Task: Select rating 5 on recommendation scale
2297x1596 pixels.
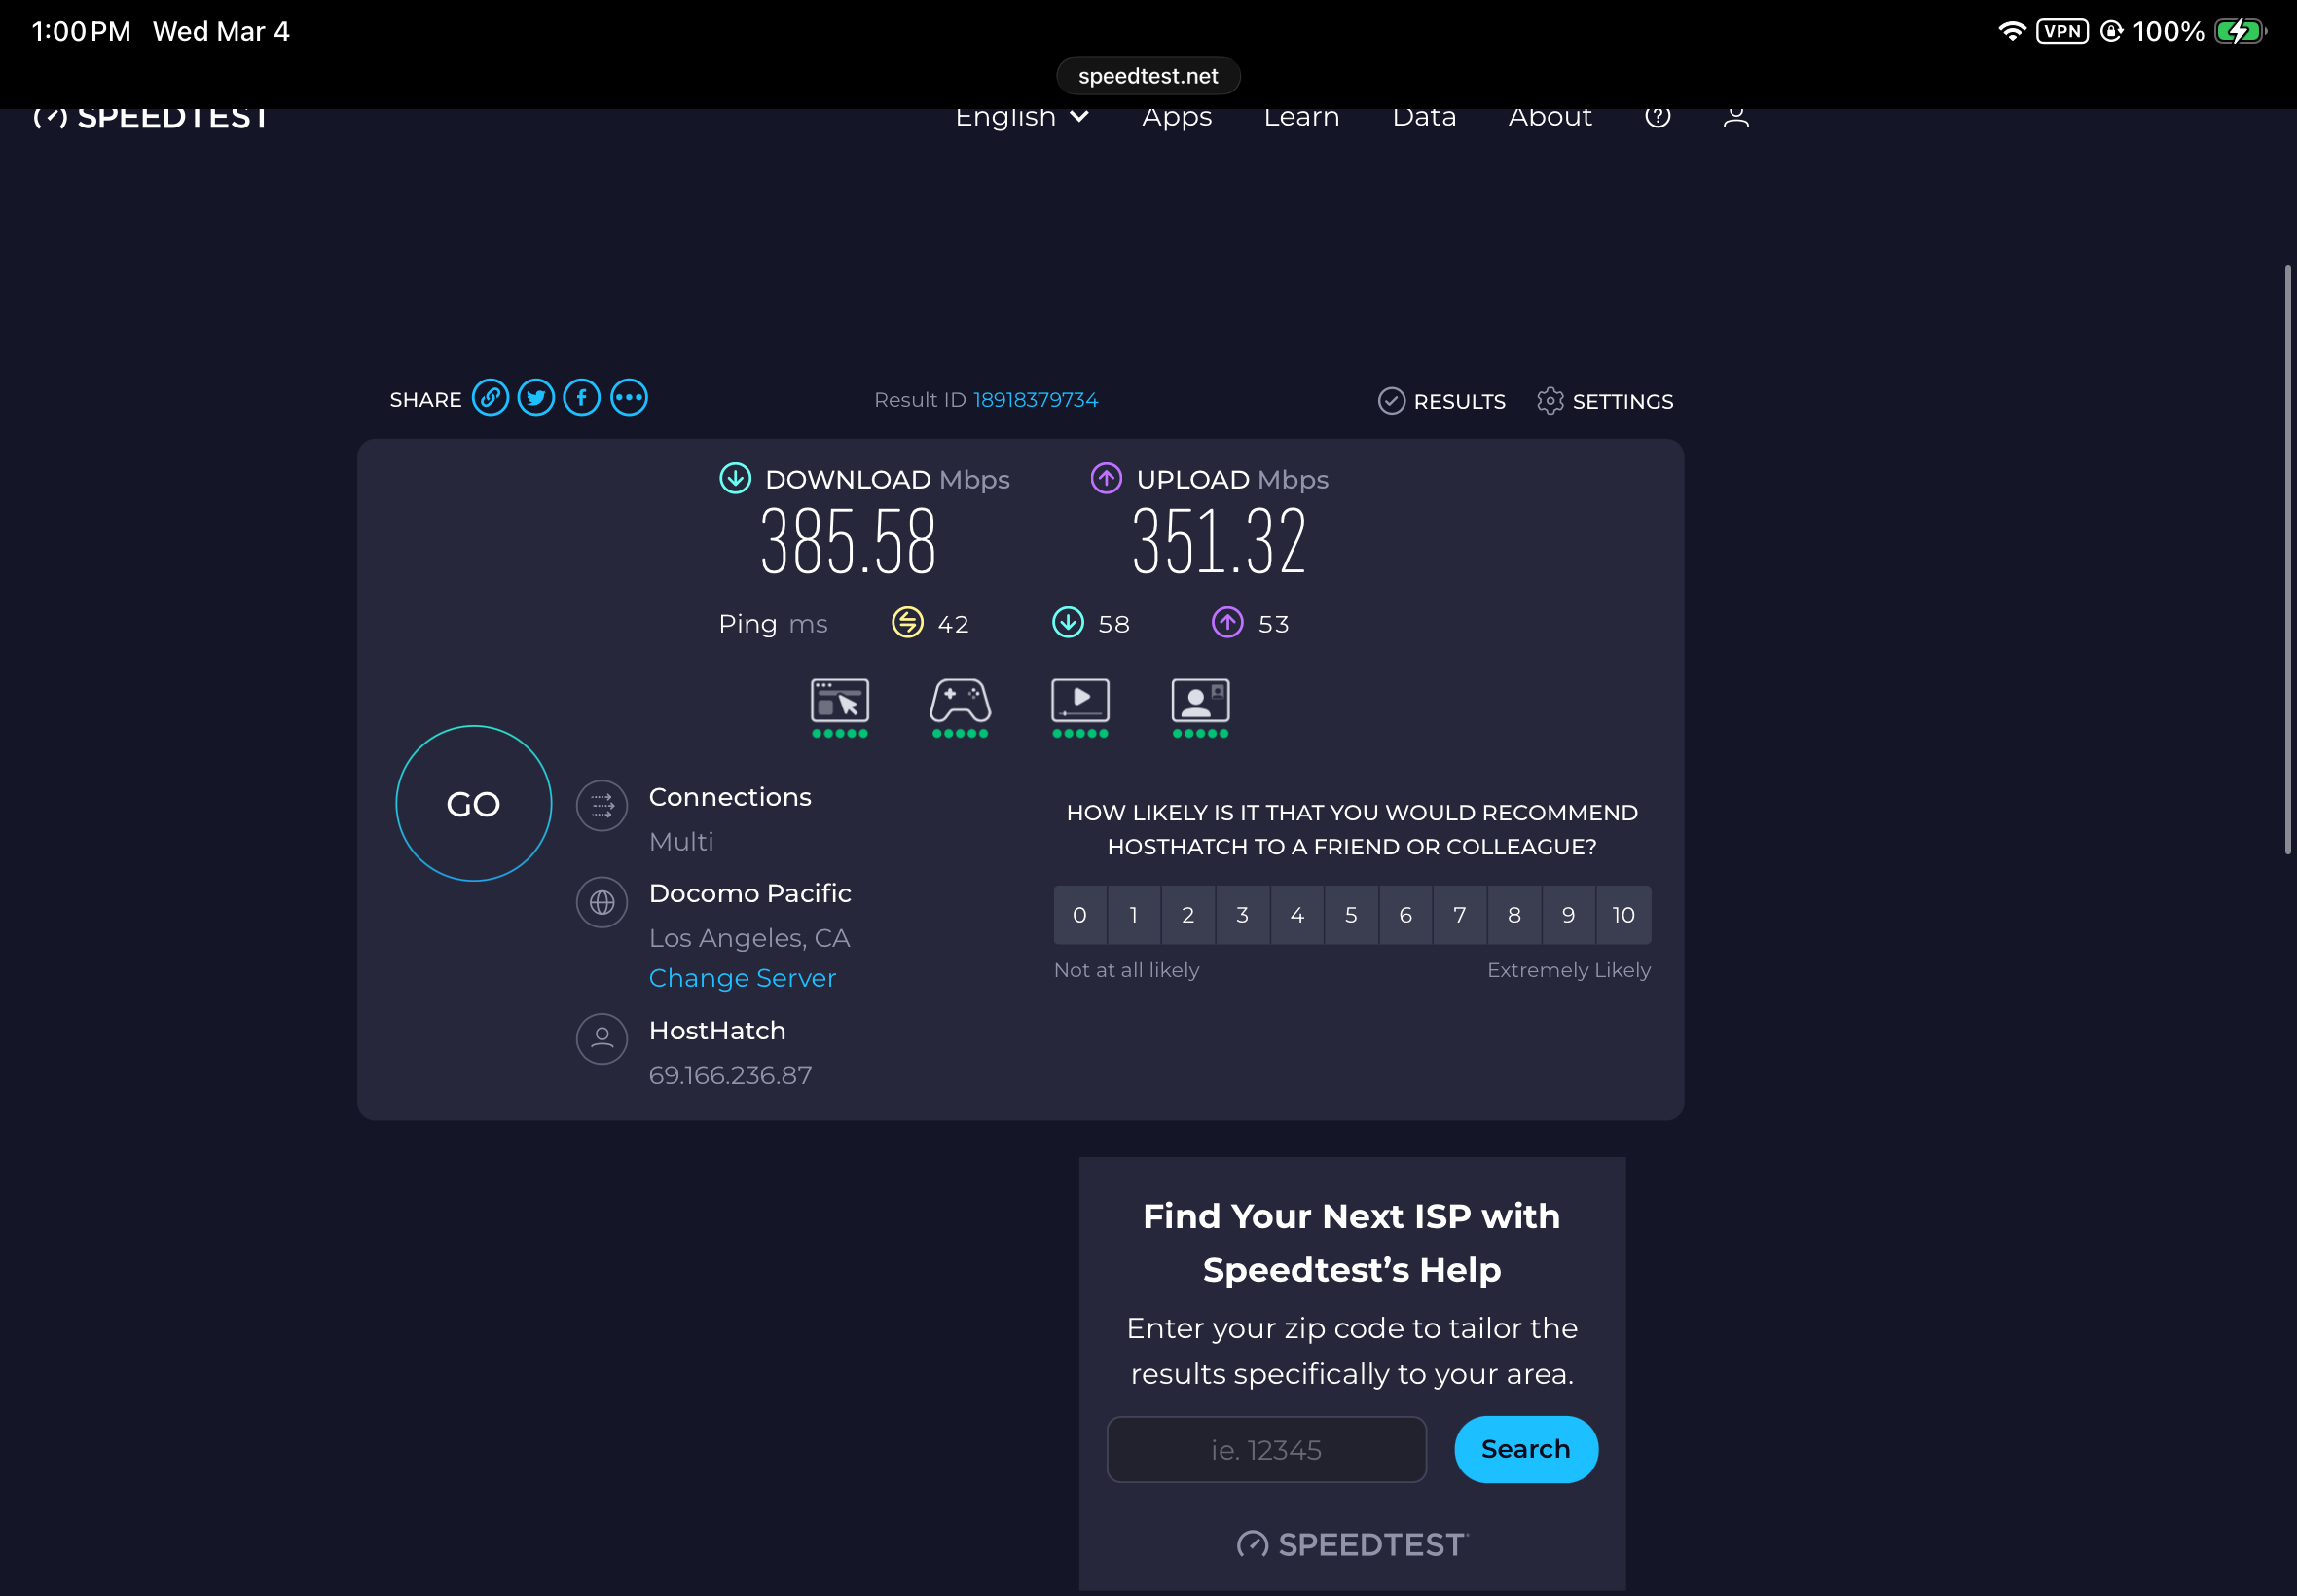Action: pyautogui.click(x=1351, y=915)
